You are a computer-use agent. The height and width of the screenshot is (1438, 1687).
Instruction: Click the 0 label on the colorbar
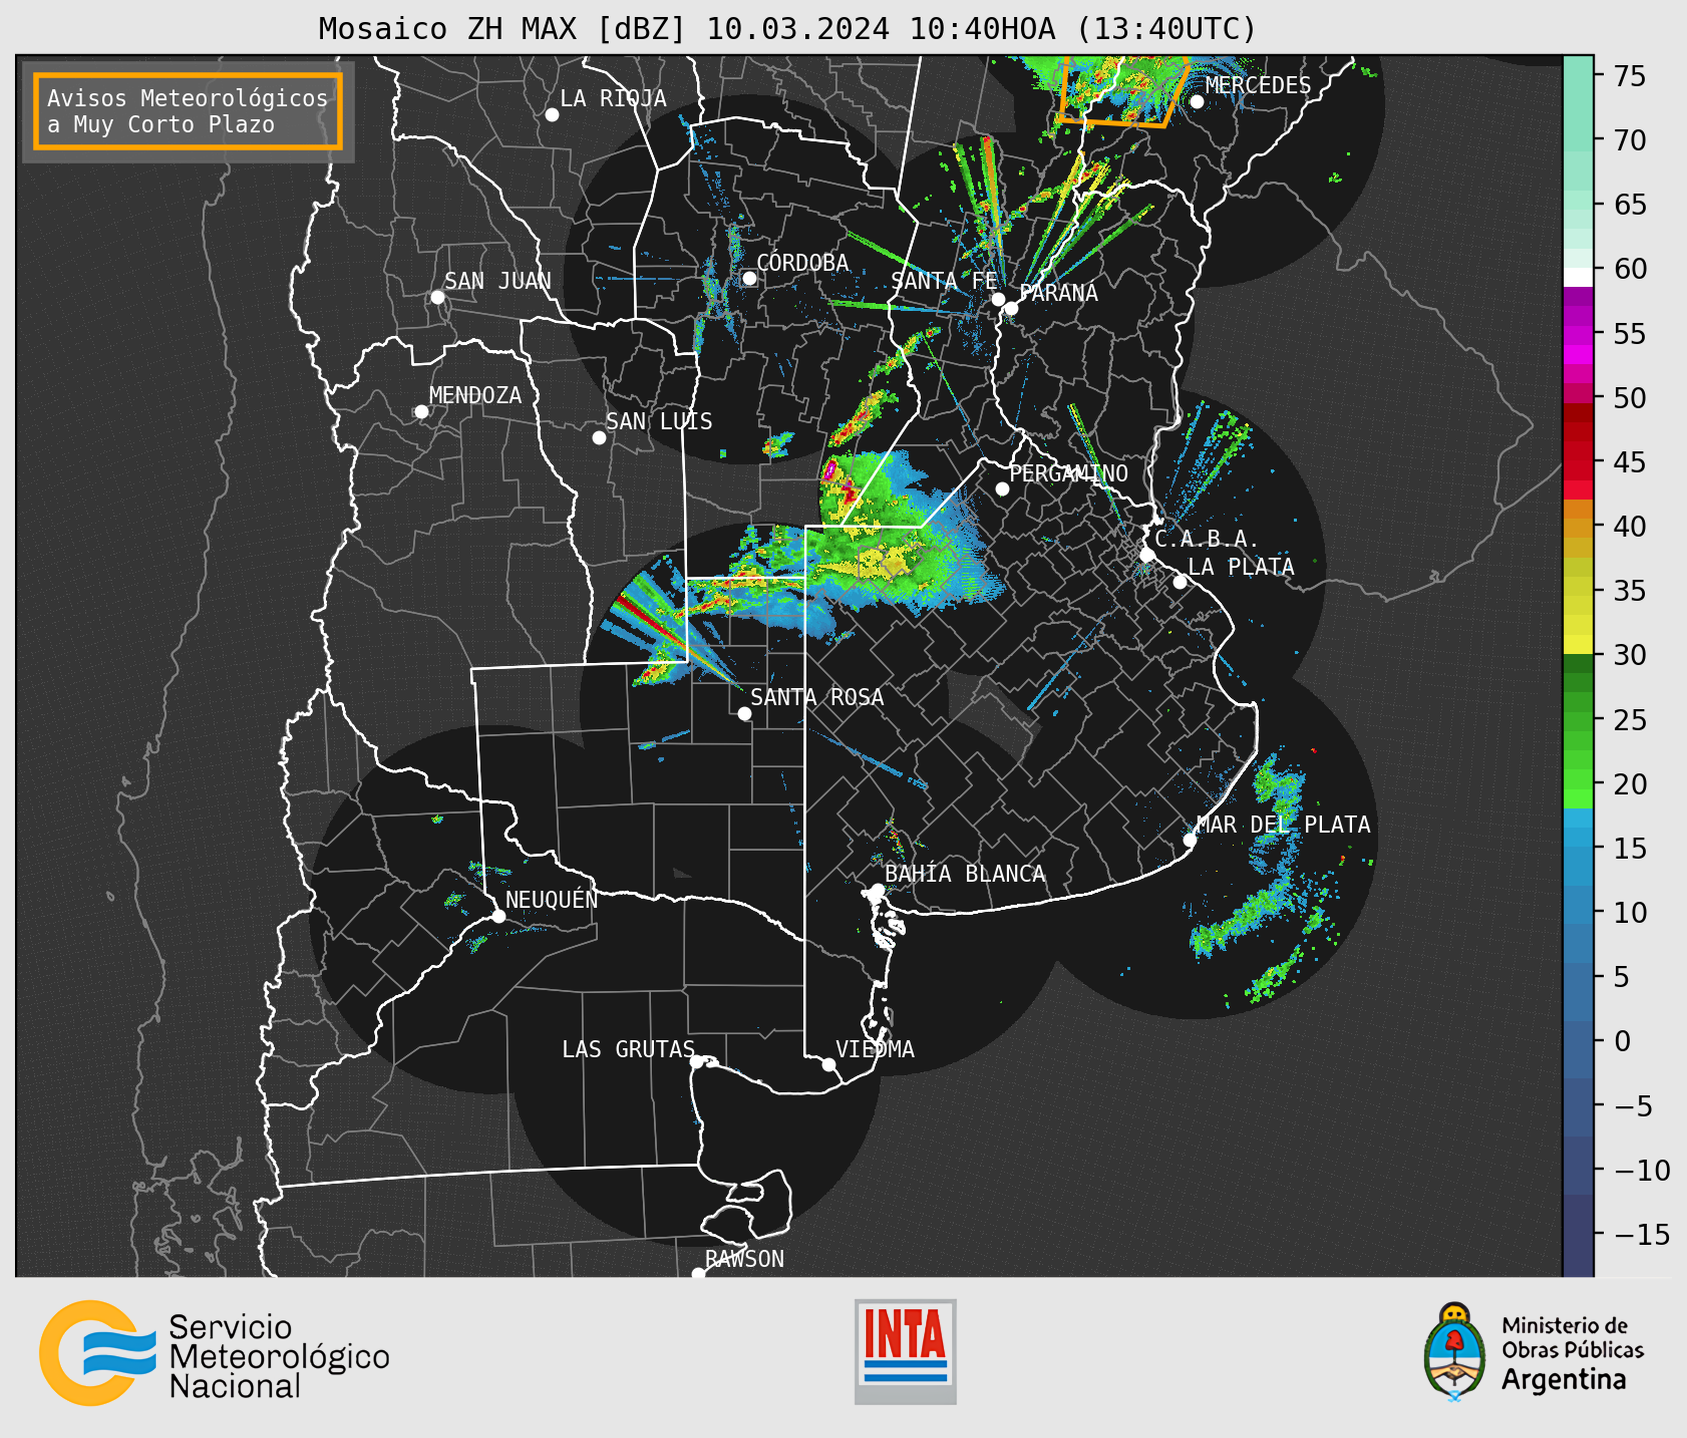point(1622,1041)
